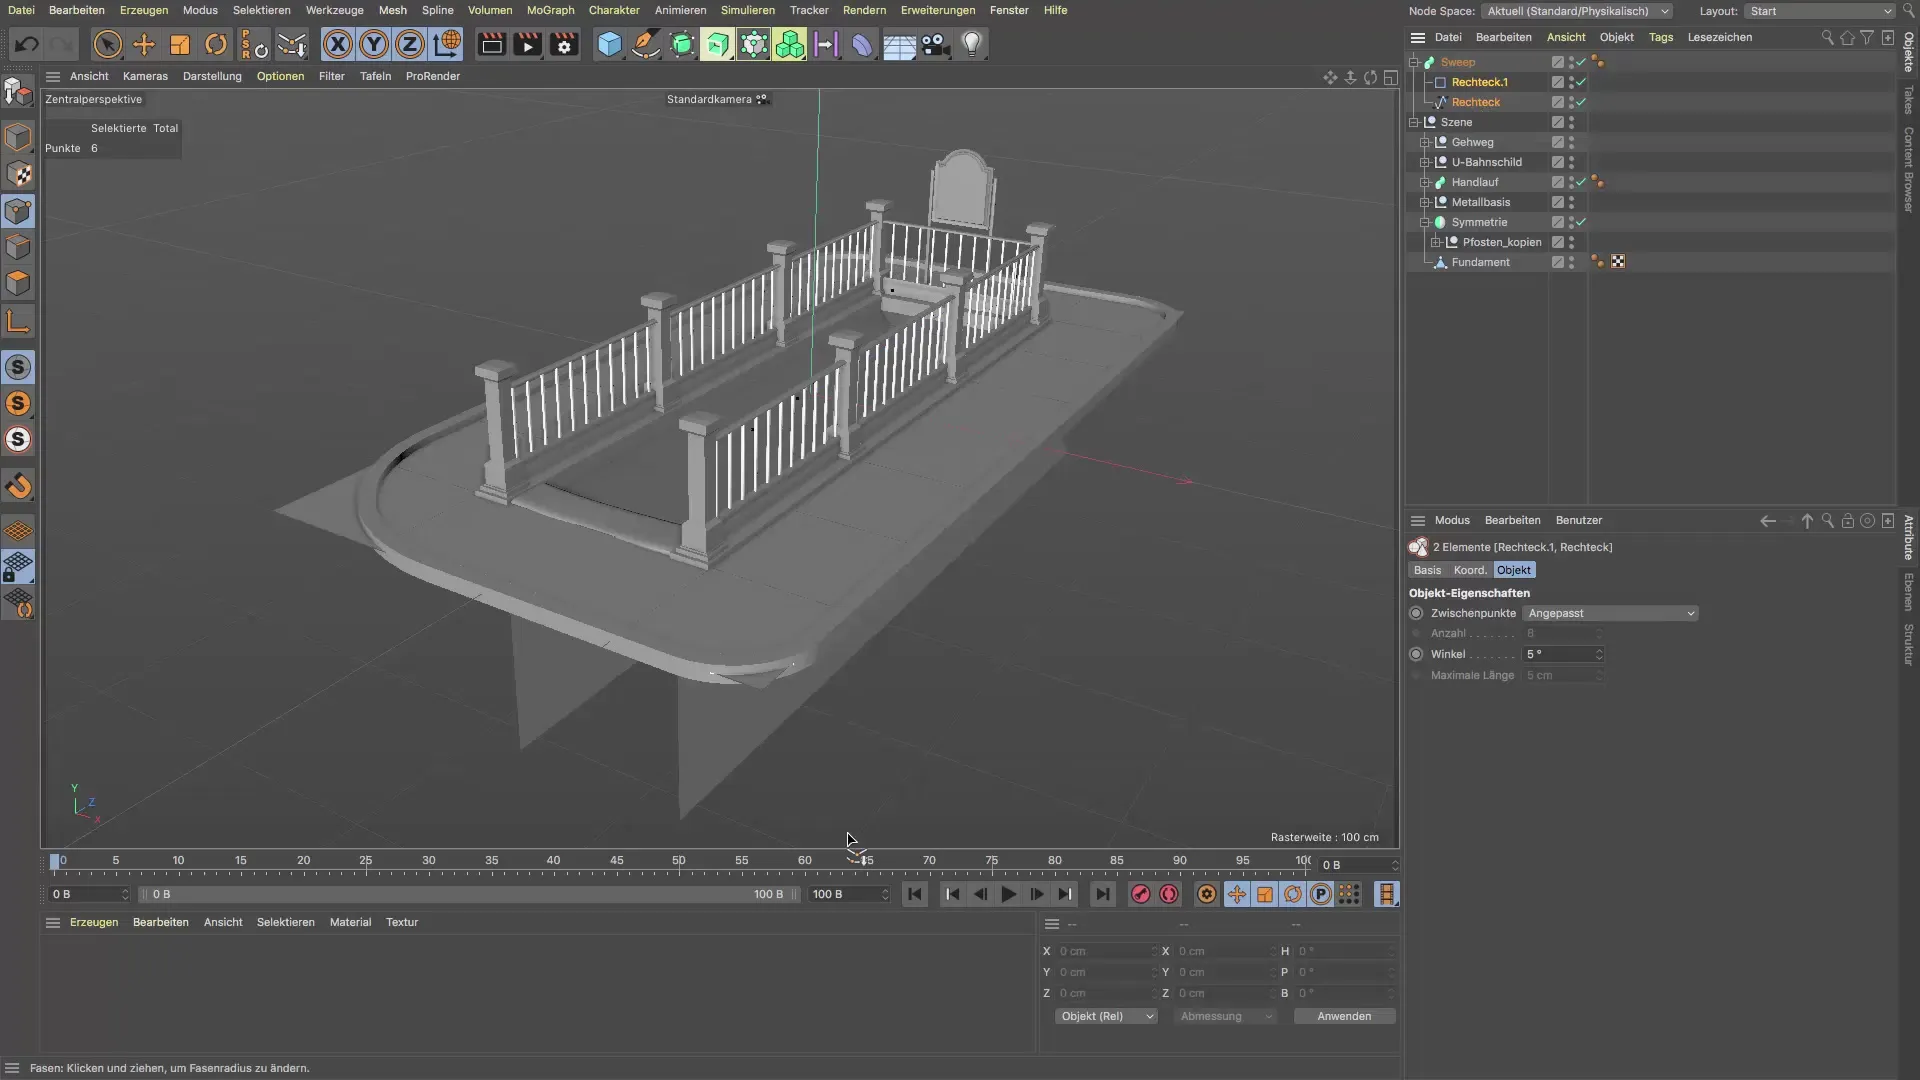Screen dimensions: 1920x1080
Task: Jump to the animation end
Action: pos(1102,894)
